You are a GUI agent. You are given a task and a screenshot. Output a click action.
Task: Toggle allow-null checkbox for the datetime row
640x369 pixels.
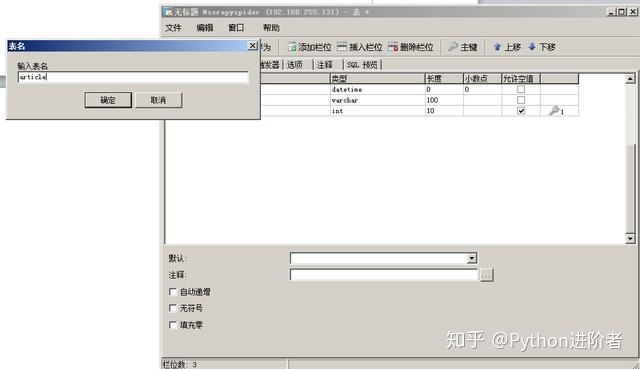pyautogui.click(x=521, y=89)
